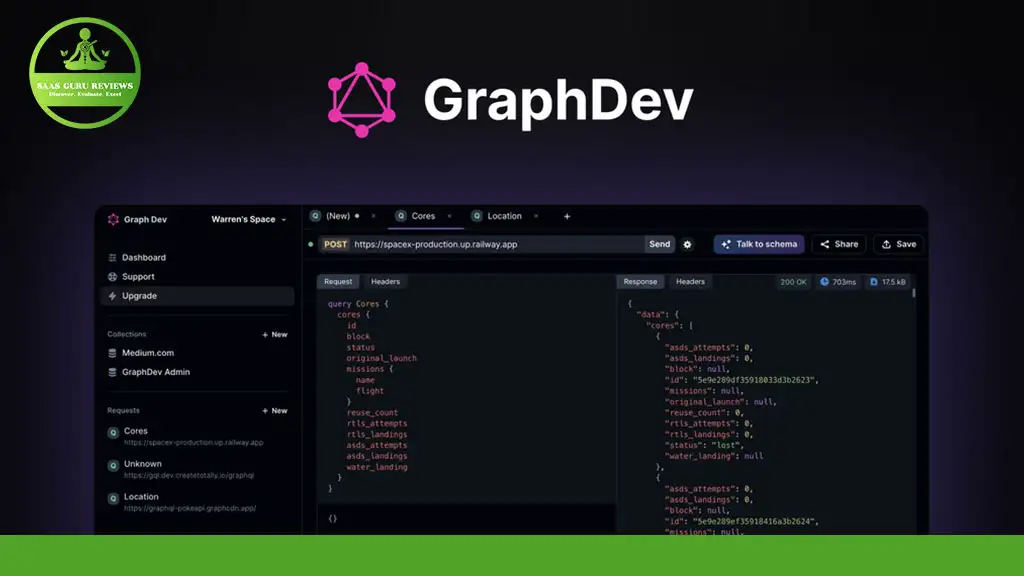This screenshot has width=1024, height=576.
Task: Open the GraphDev Admin collection
Action: click(x=155, y=372)
